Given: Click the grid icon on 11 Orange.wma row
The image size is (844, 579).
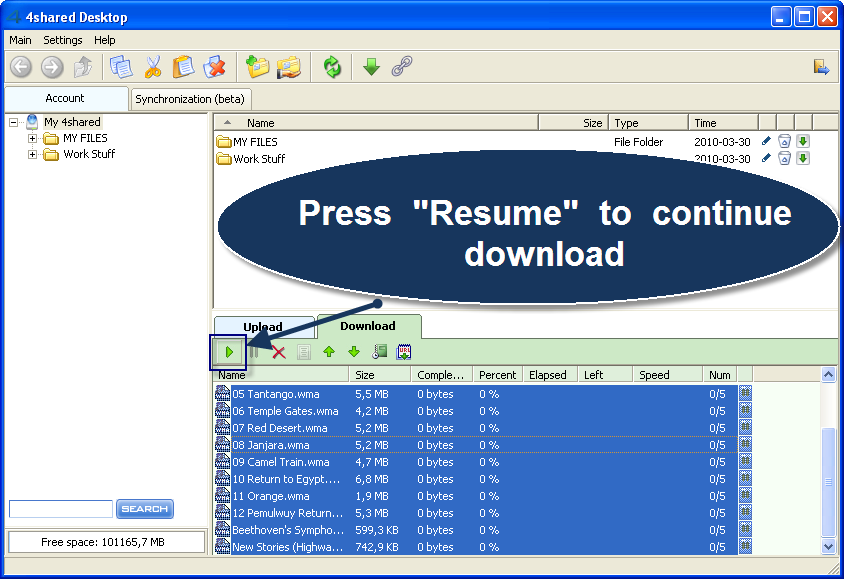Looking at the screenshot, I should [745, 496].
